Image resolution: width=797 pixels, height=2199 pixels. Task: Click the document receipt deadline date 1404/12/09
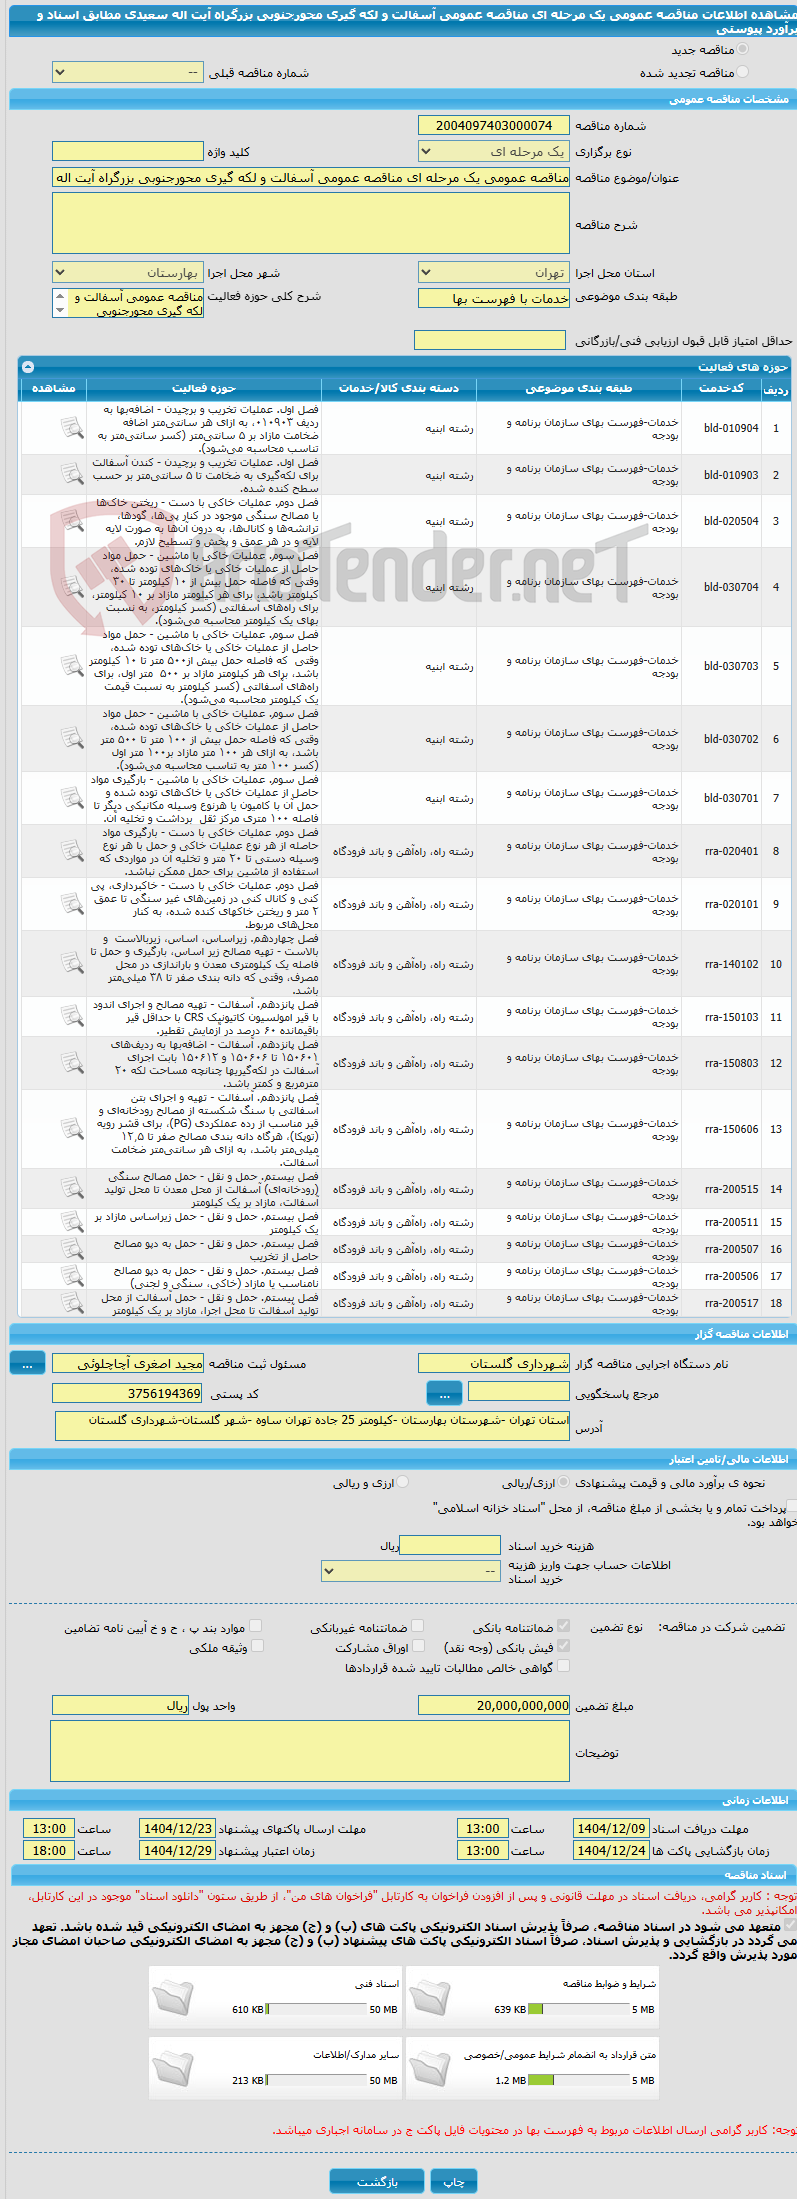pyautogui.click(x=611, y=1828)
